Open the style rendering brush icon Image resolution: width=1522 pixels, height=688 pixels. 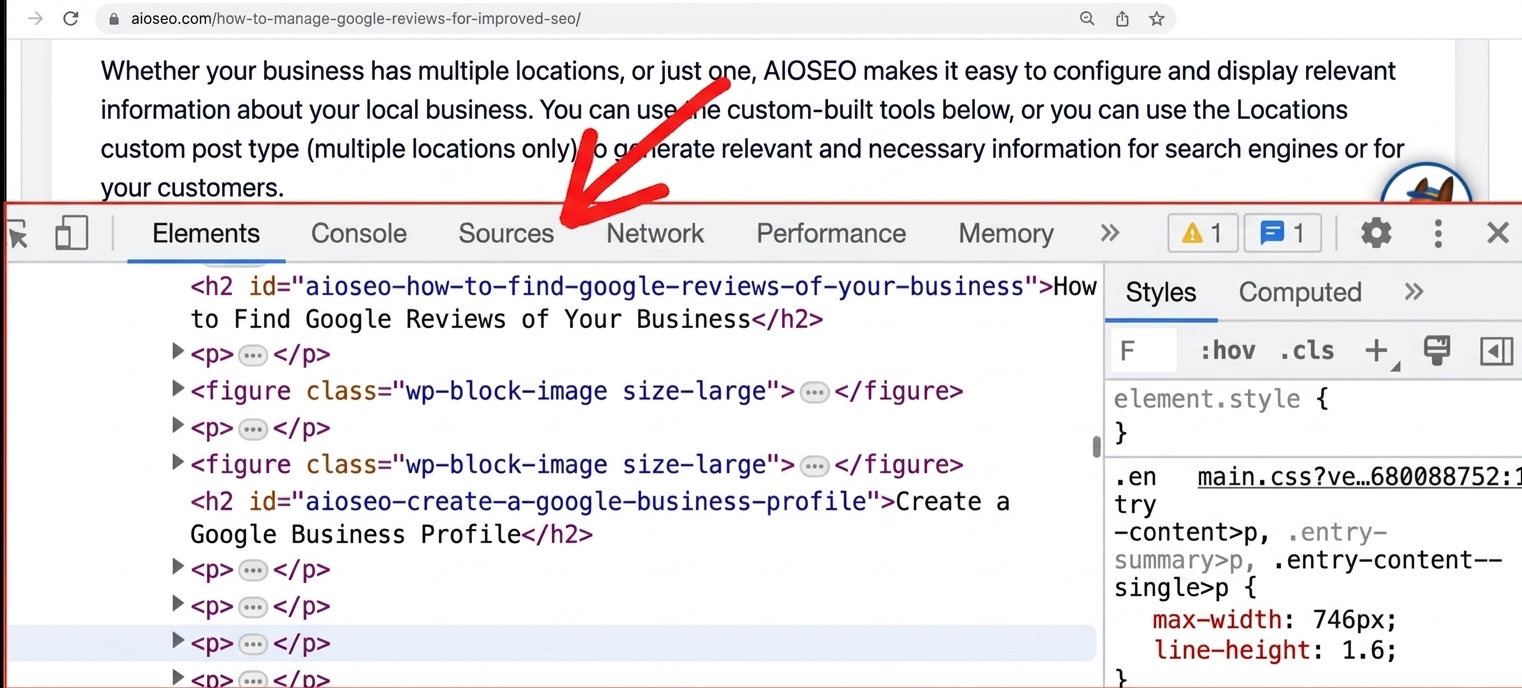tap(1437, 351)
